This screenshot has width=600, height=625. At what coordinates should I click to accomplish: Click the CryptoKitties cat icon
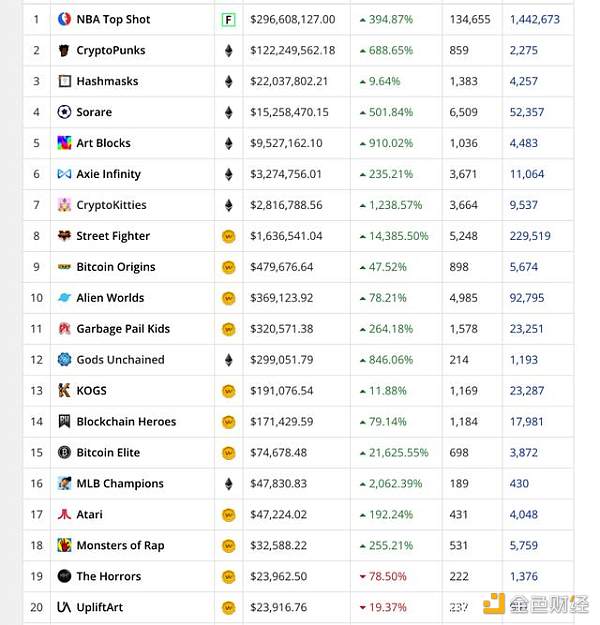click(x=65, y=205)
